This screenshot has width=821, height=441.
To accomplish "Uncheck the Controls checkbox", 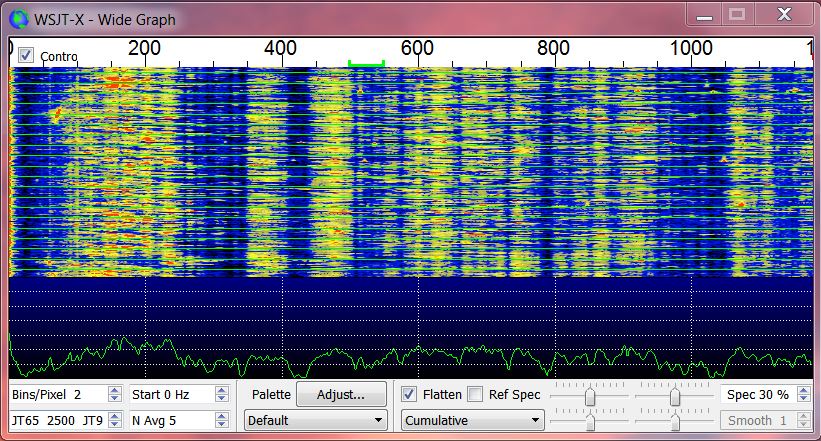I will [26, 55].
